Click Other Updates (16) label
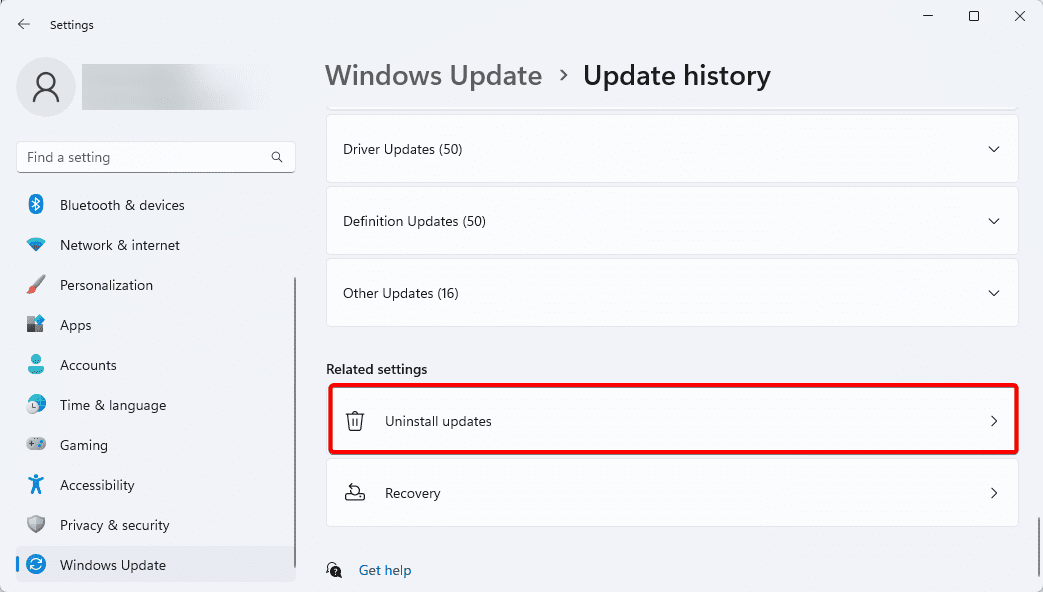 click(400, 293)
